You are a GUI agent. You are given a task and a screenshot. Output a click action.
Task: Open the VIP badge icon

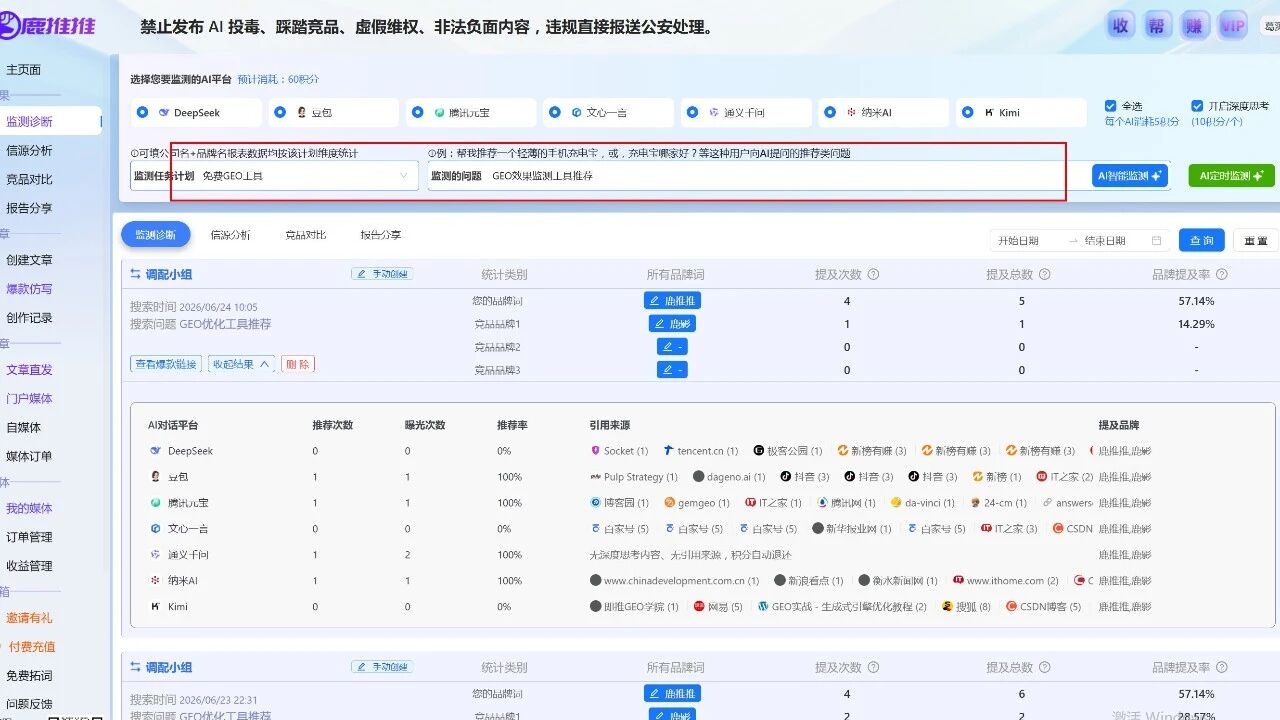point(1232,26)
